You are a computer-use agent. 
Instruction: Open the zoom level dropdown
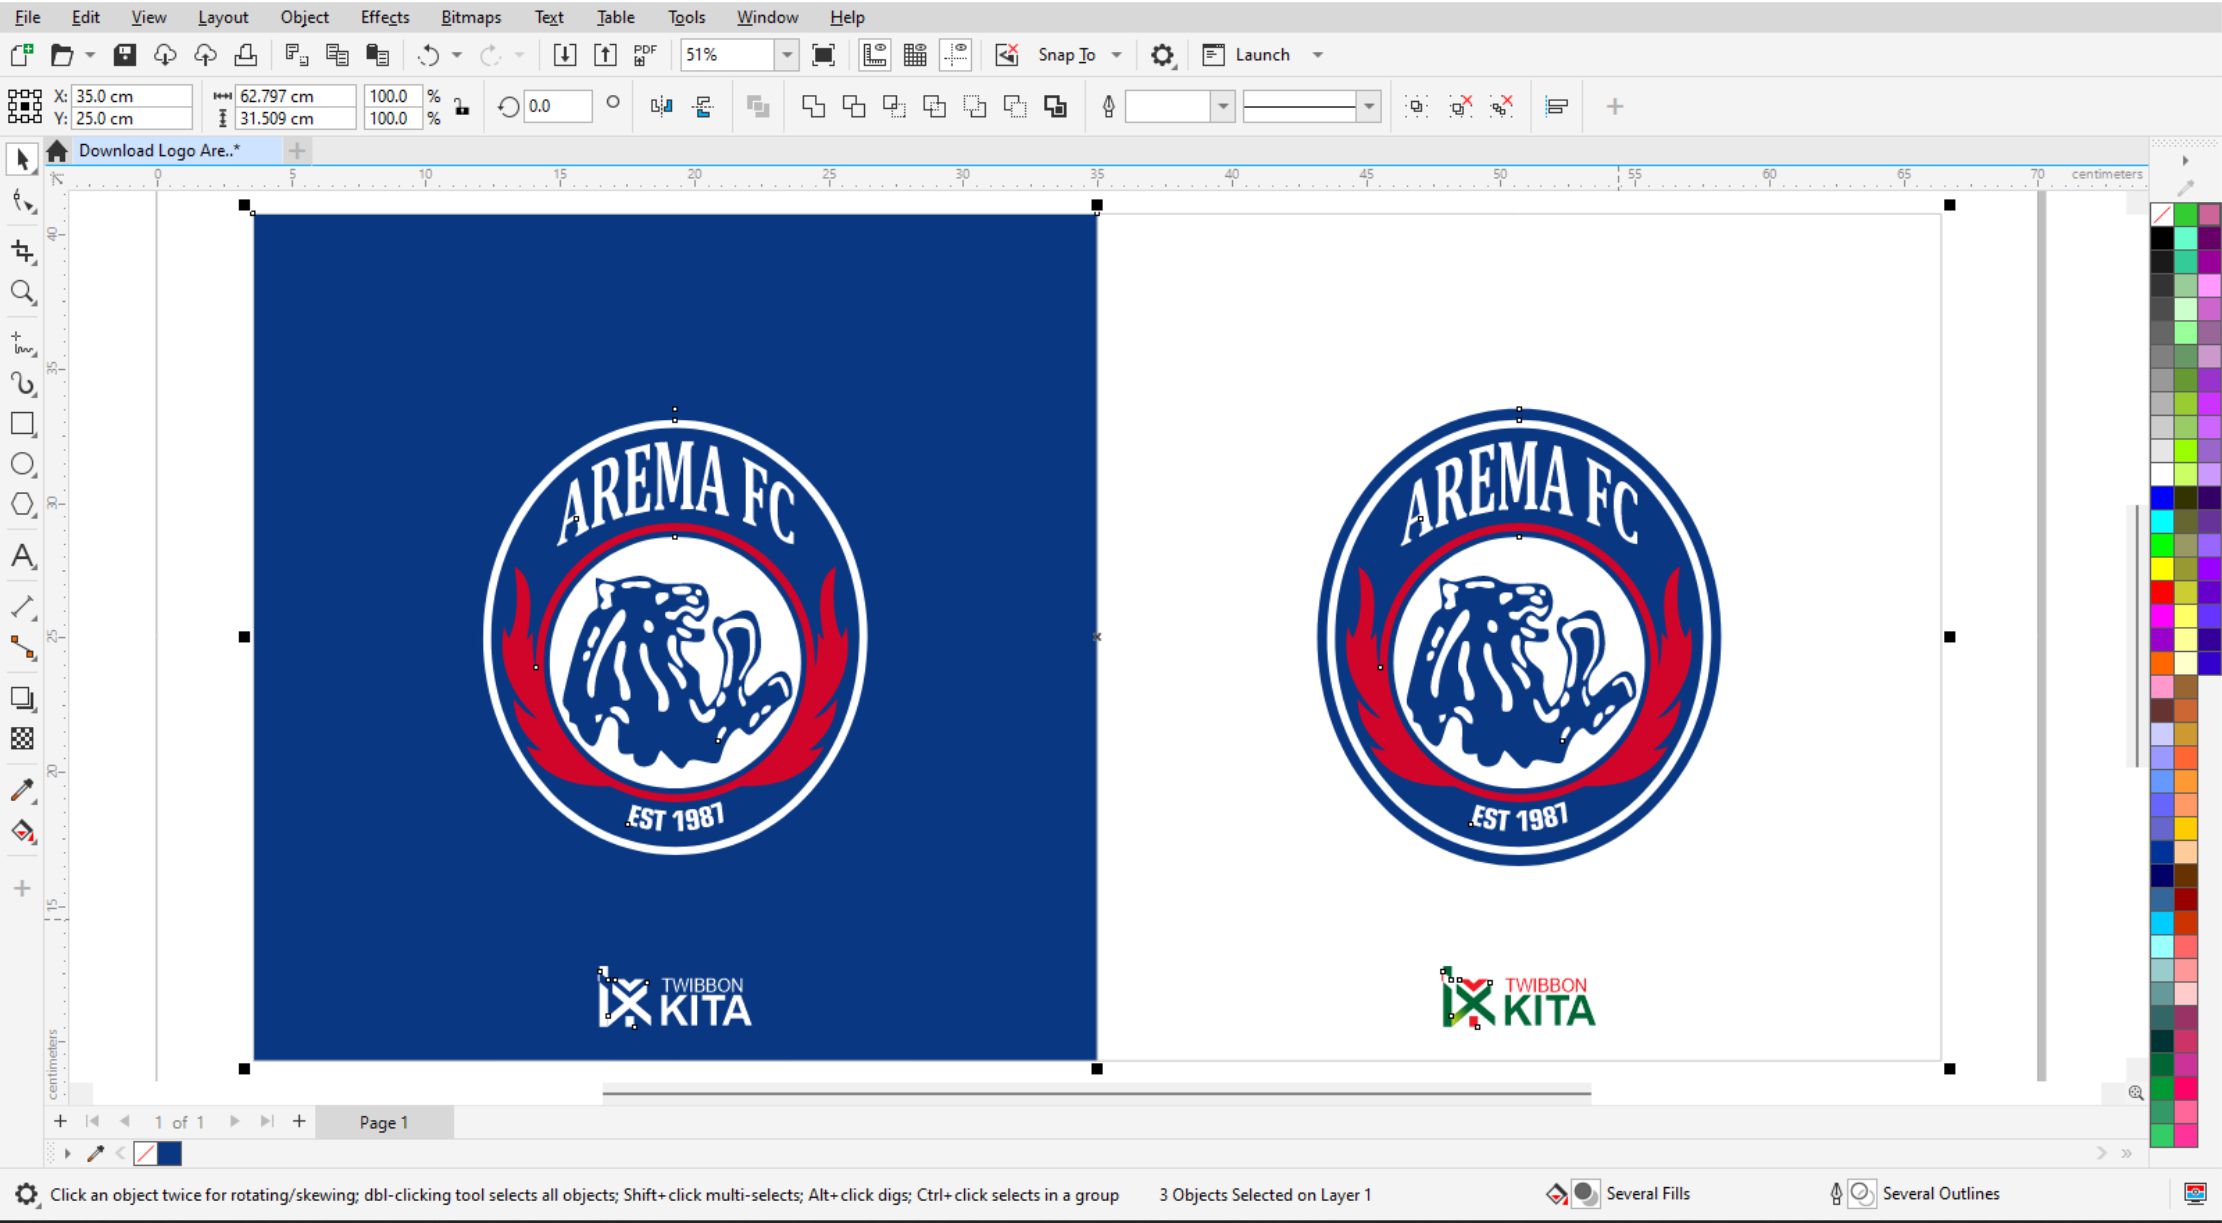point(787,55)
